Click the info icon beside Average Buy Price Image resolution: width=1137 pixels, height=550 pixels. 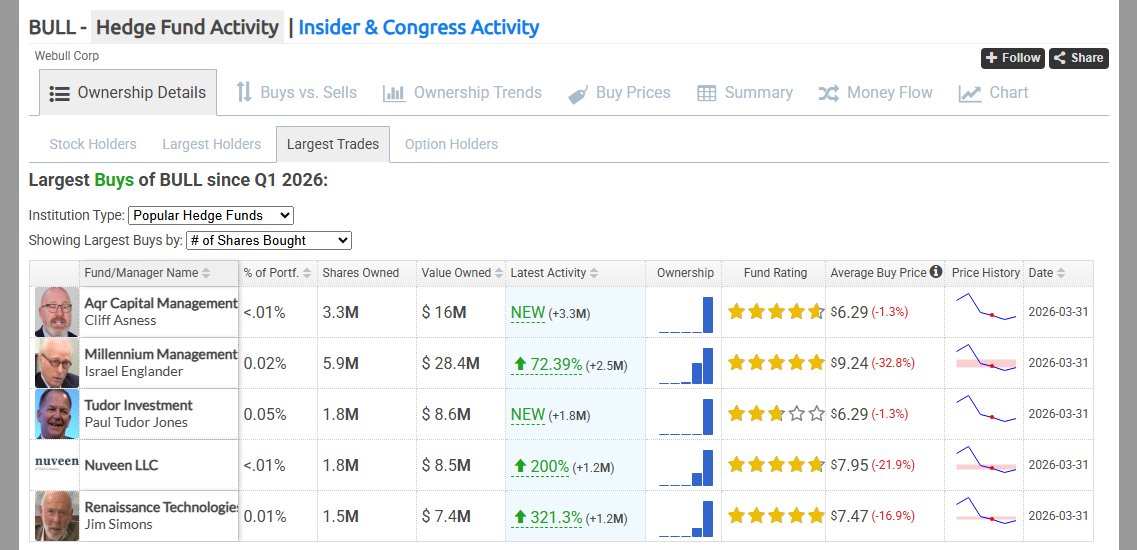tap(936, 271)
